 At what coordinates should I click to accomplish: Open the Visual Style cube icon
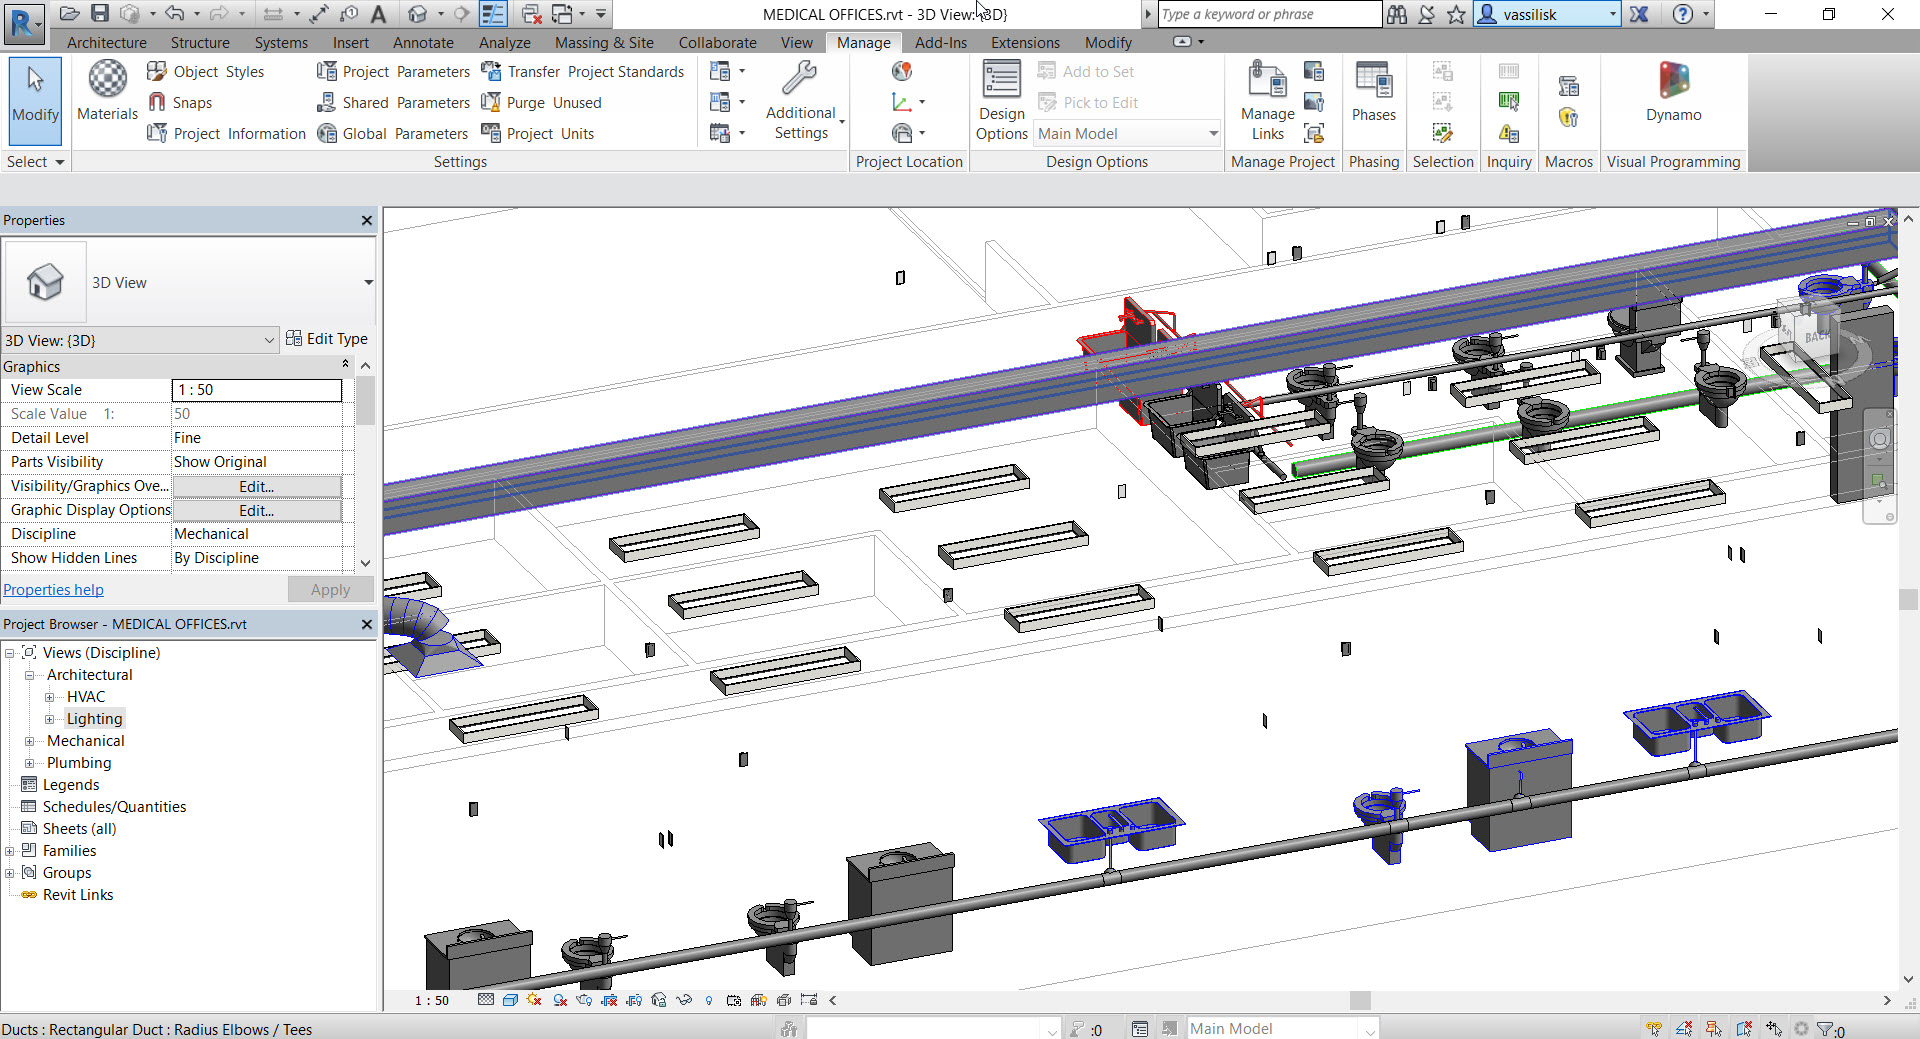click(x=510, y=999)
